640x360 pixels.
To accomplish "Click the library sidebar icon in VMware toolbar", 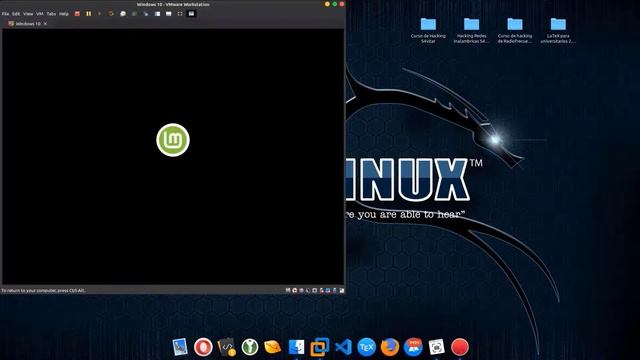I will point(157,14).
